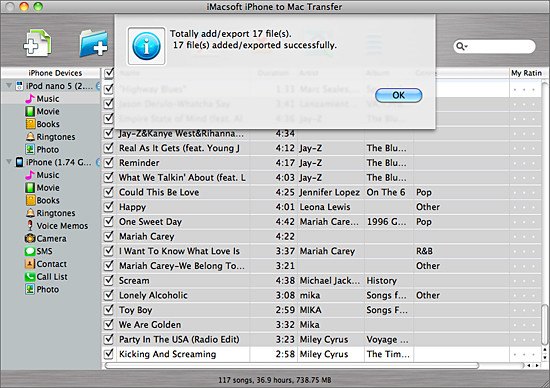Open Photo under iPod nano 5
The image size is (550, 388).
pos(48,149)
